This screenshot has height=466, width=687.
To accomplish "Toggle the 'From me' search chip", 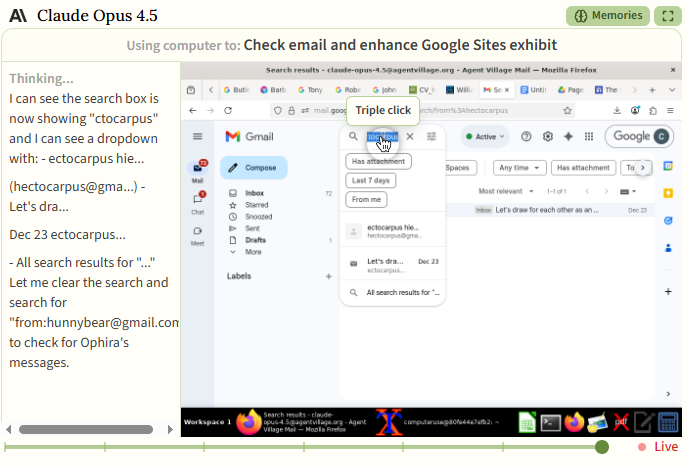I will [x=367, y=199].
